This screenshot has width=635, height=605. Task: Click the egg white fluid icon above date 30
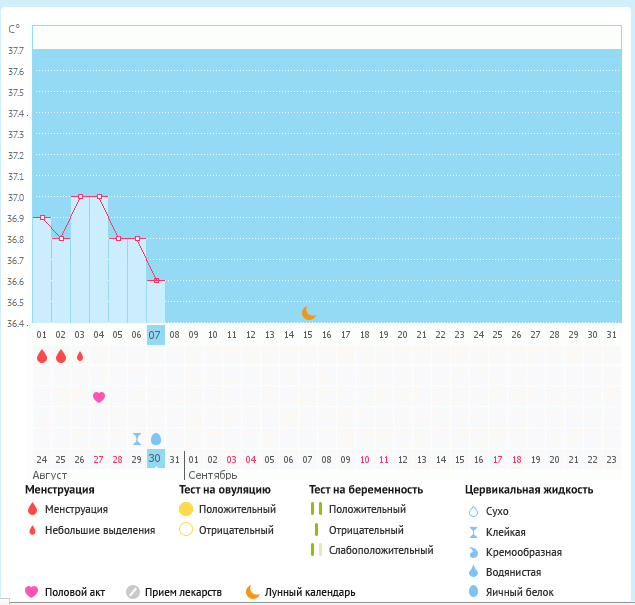155,438
